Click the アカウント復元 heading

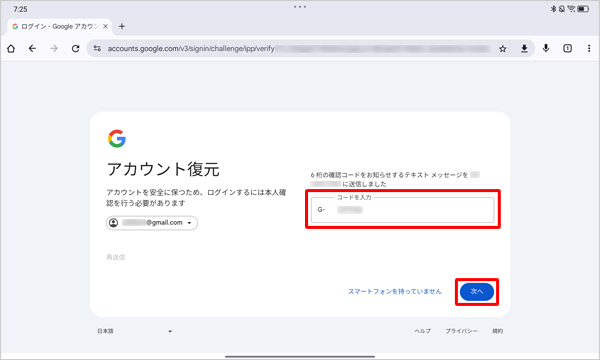pyautogui.click(x=163, y=169)
